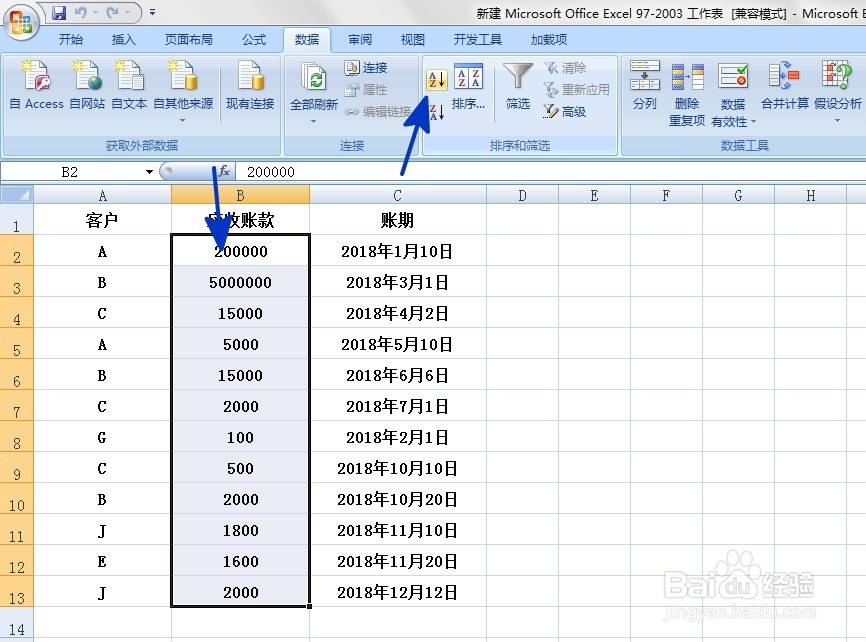Select column C header

[x=398, y=195]
